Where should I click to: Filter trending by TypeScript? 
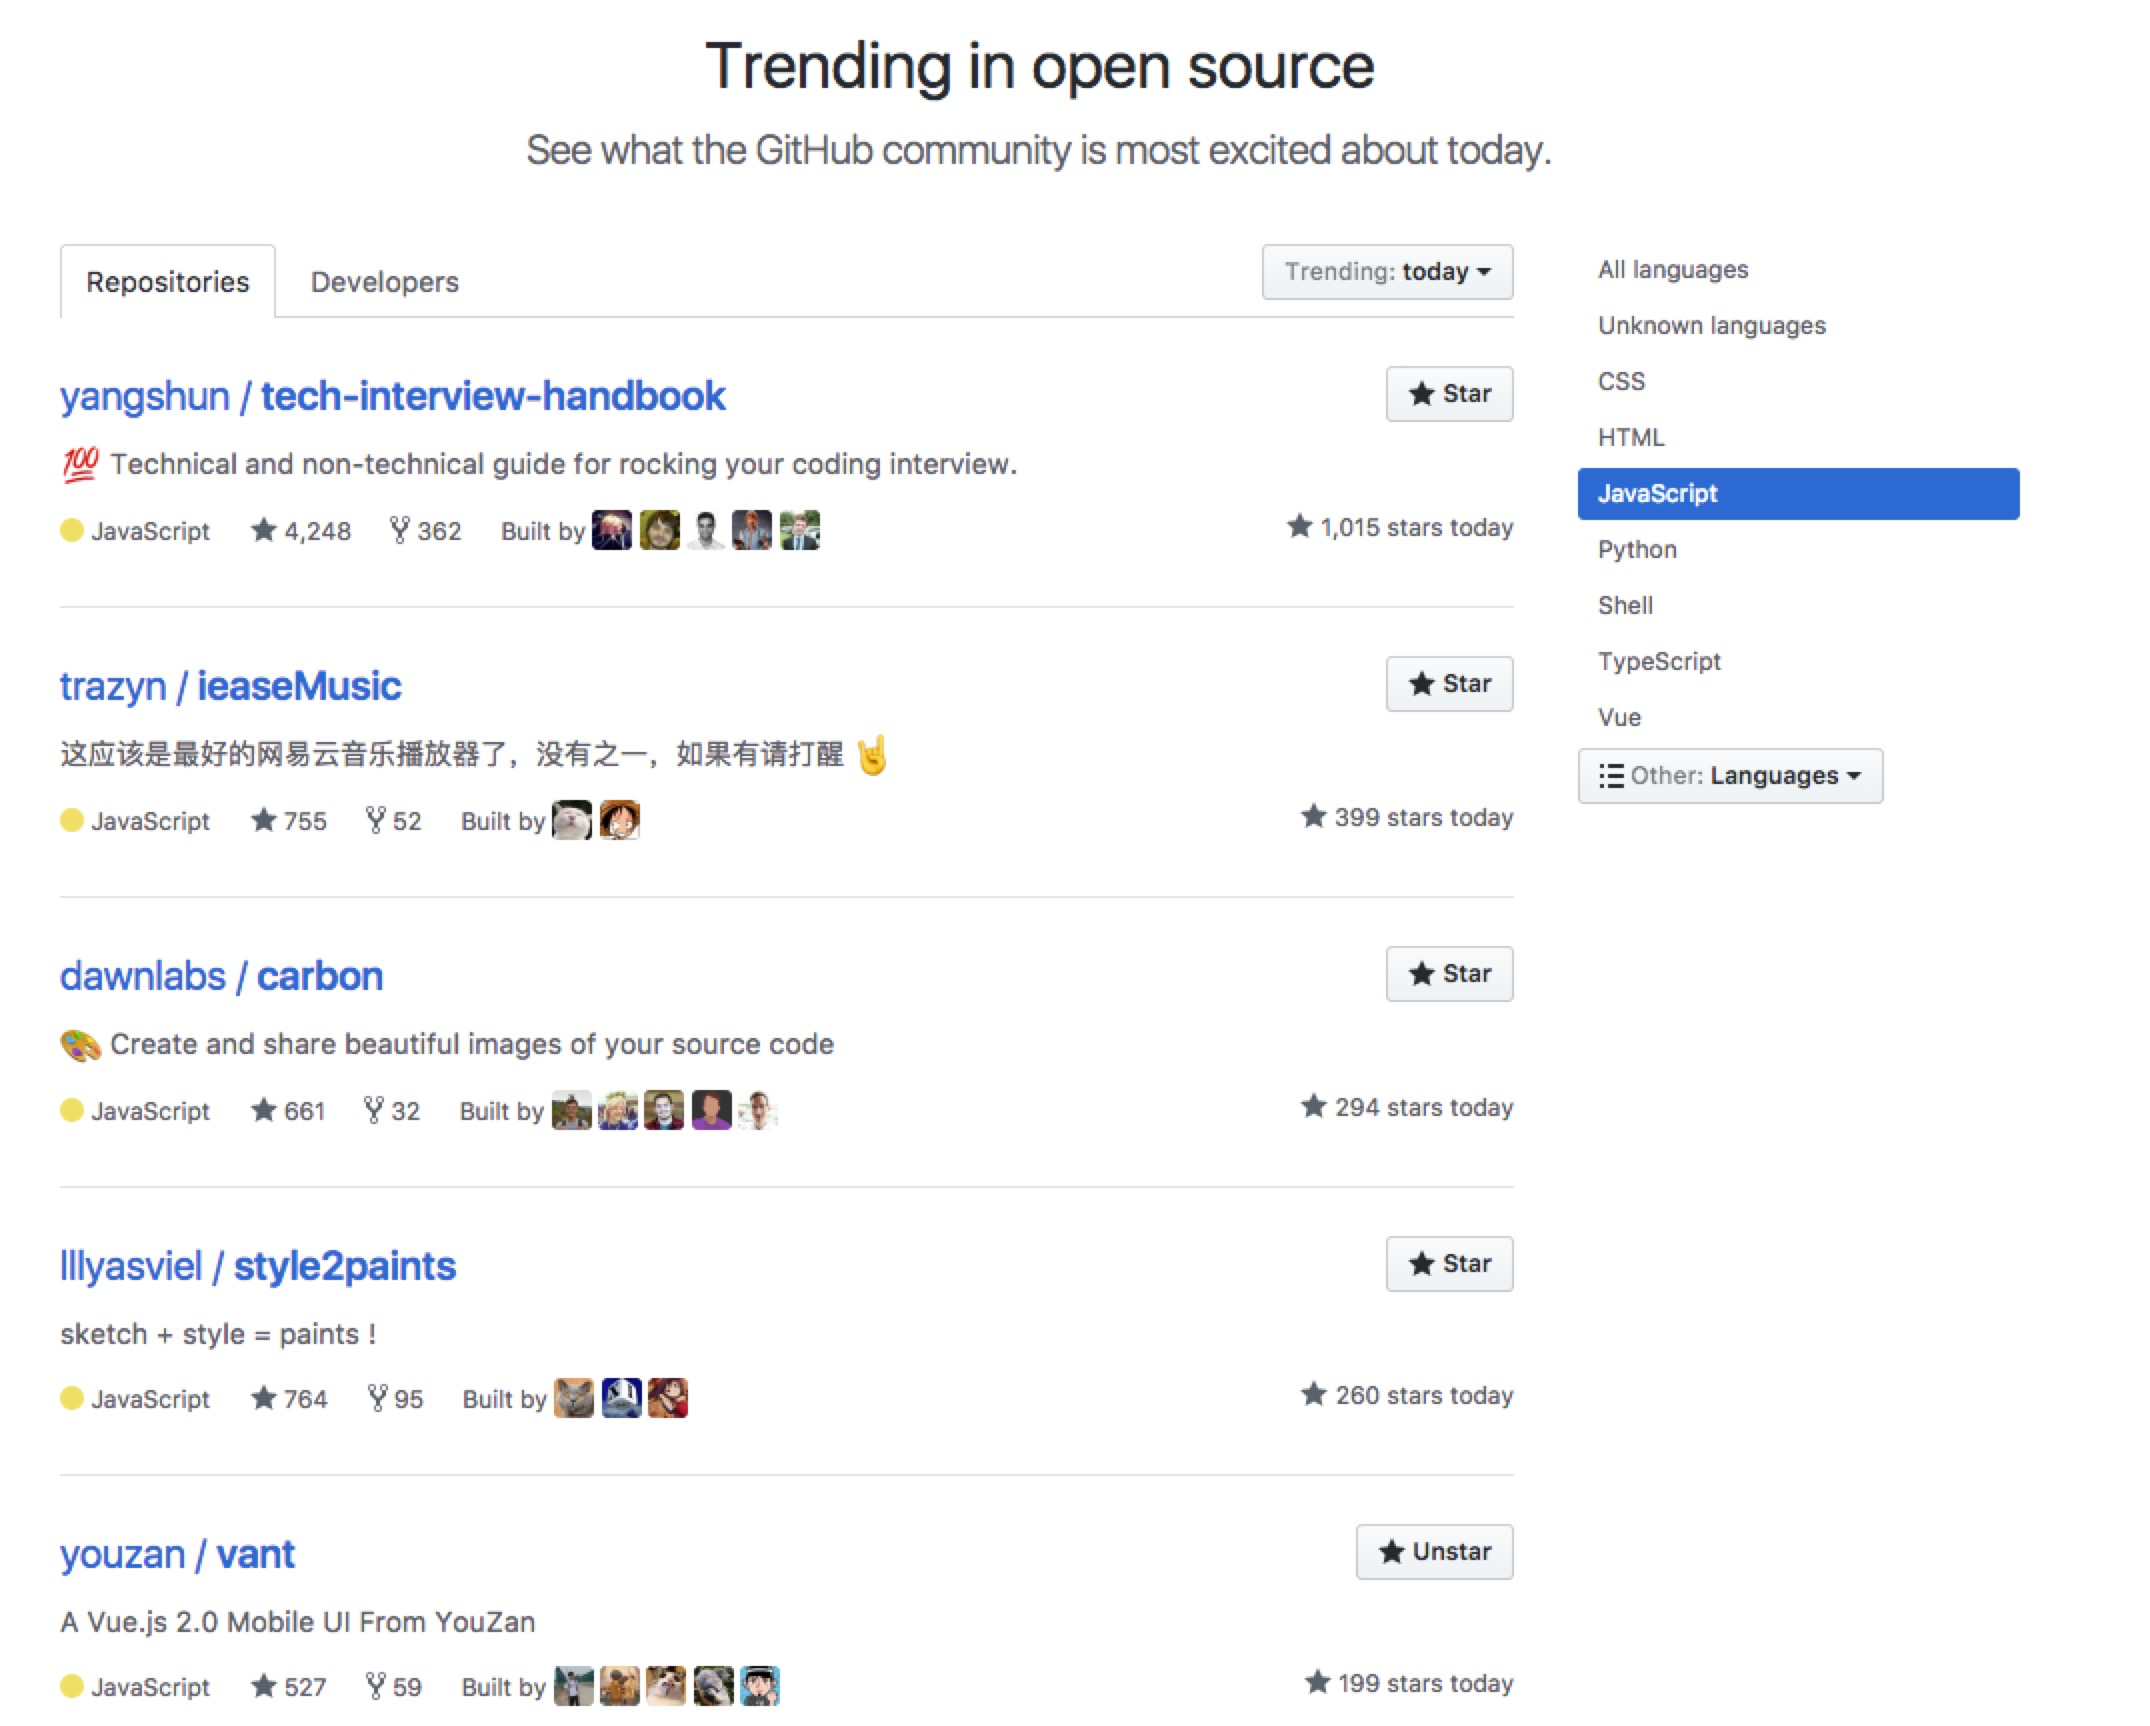tap(1659, 662)
